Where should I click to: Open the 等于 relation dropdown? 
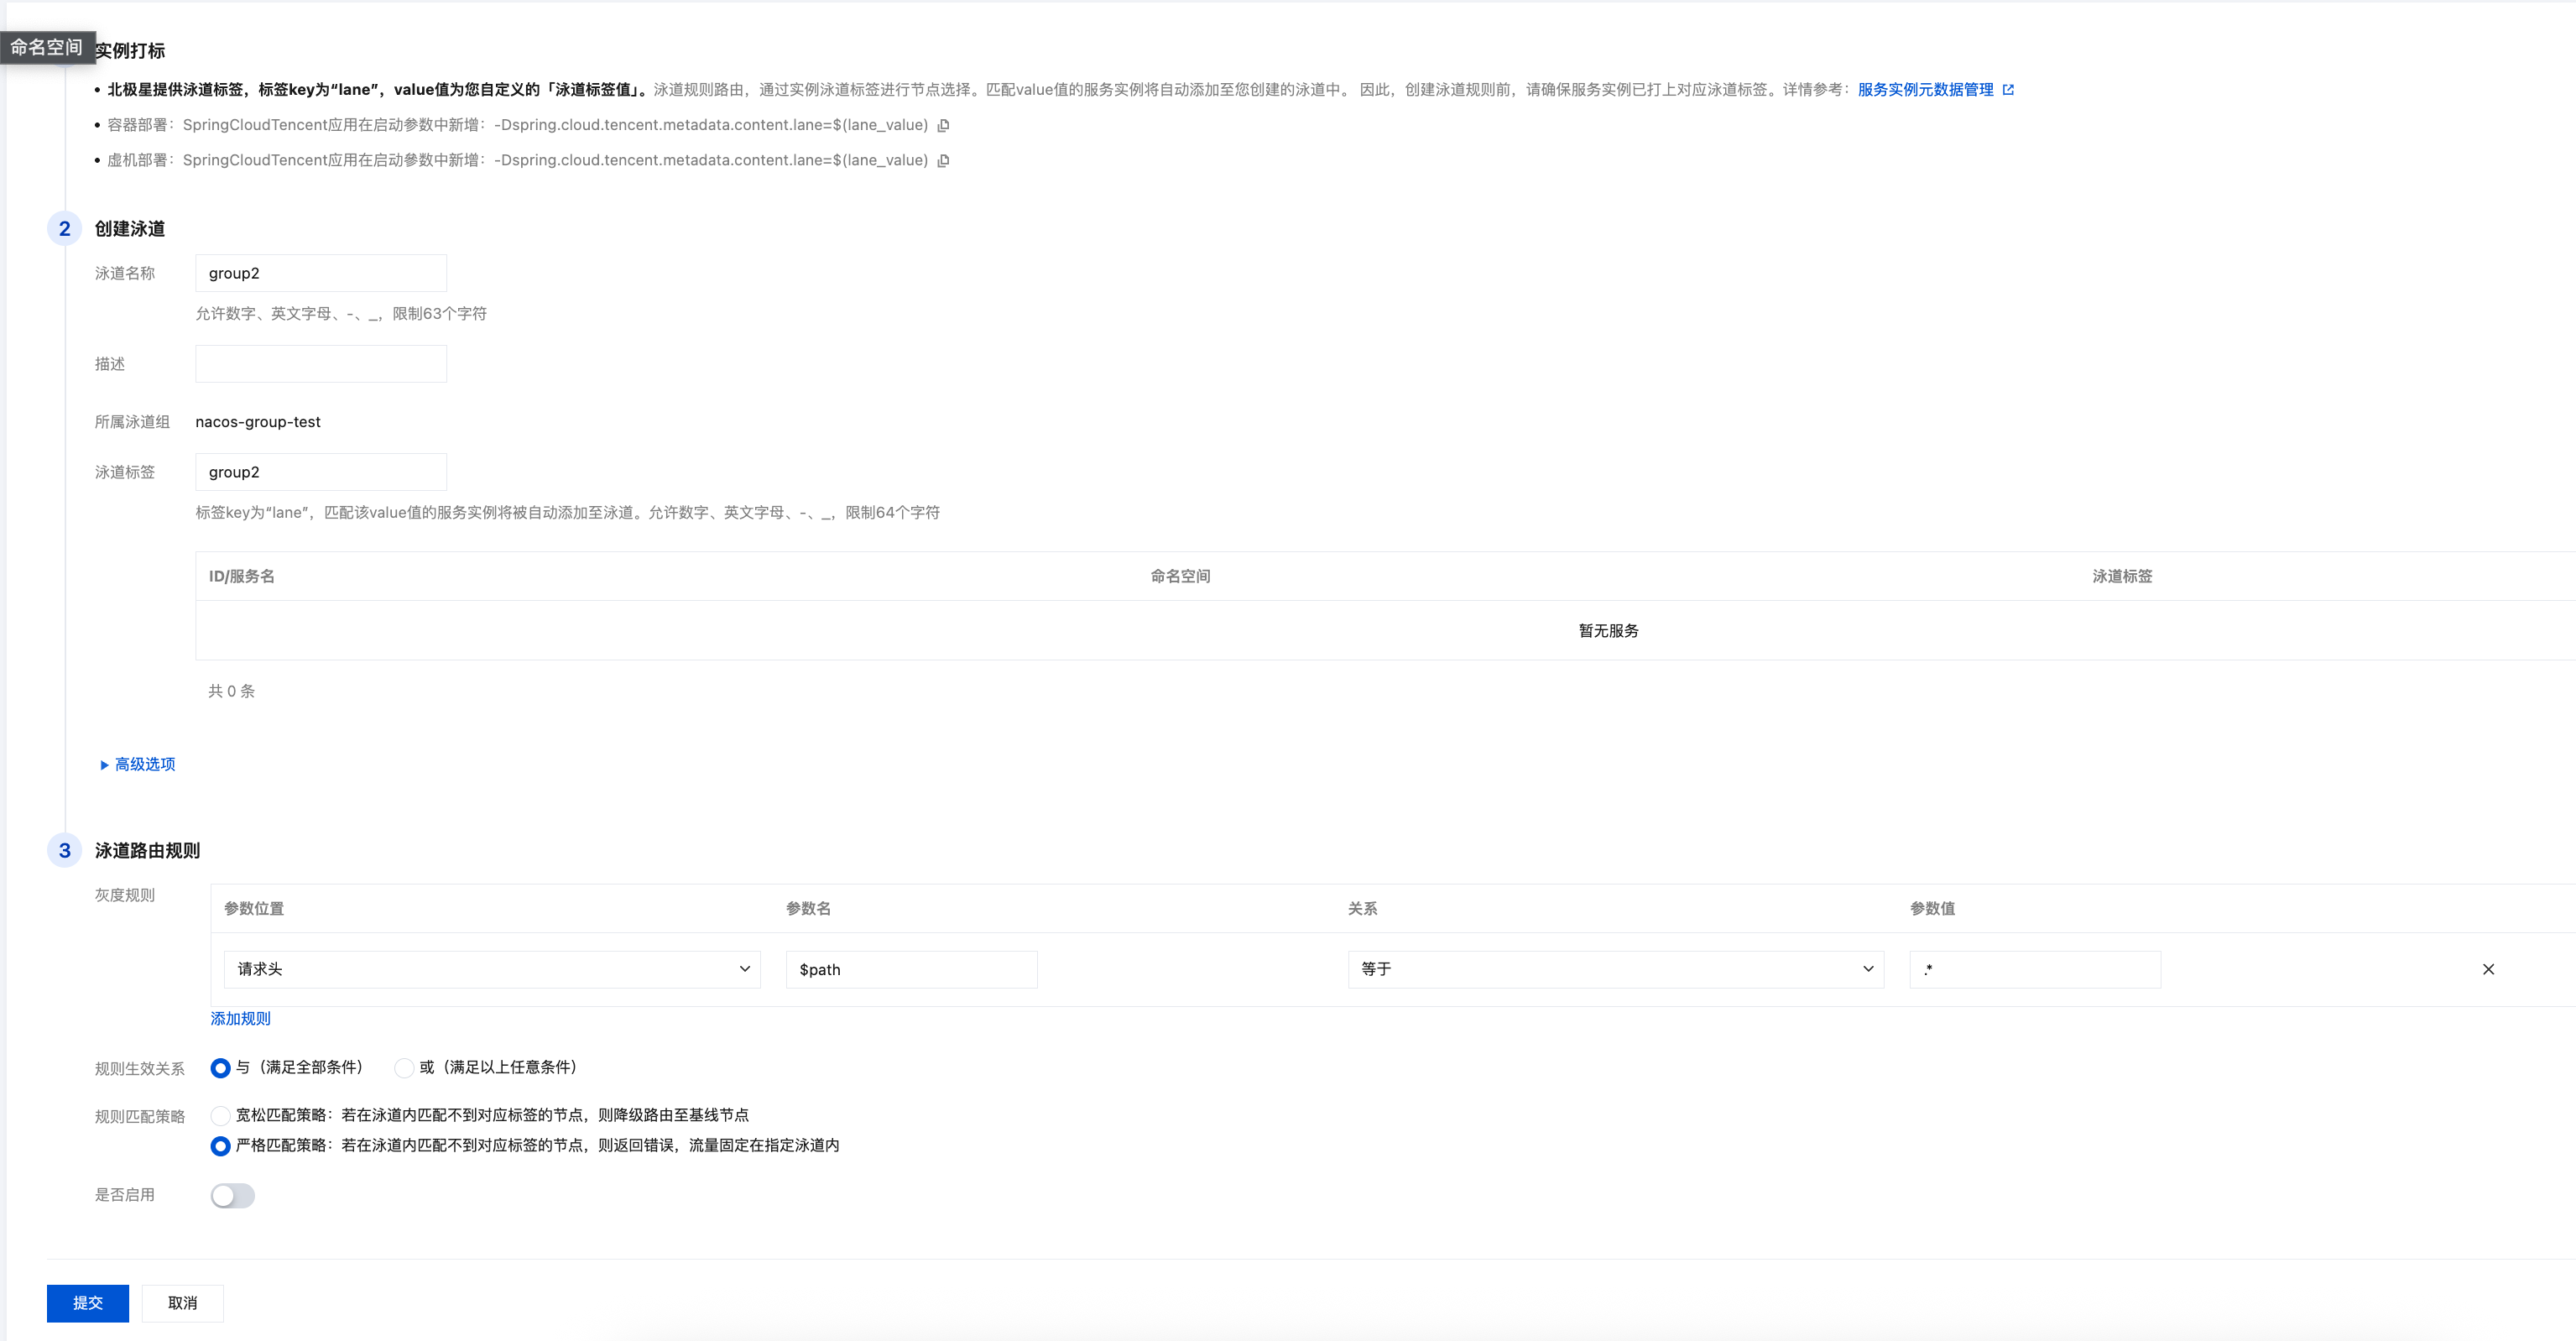coord(1615,969)
